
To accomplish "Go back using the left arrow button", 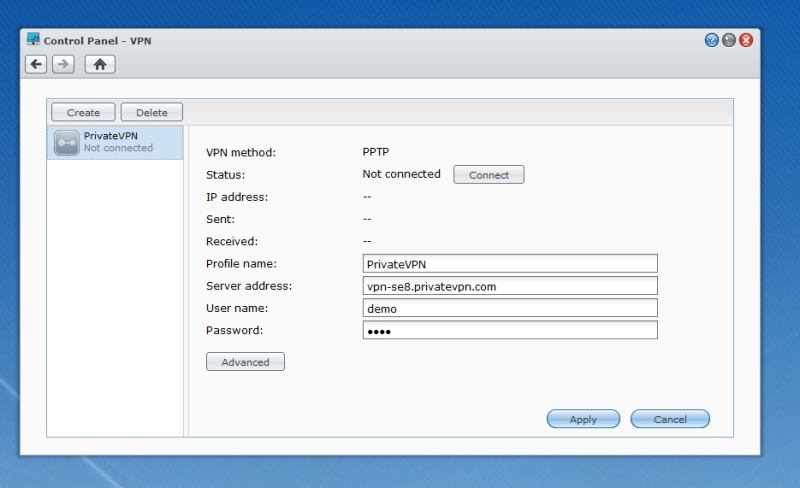I will 36,64.
